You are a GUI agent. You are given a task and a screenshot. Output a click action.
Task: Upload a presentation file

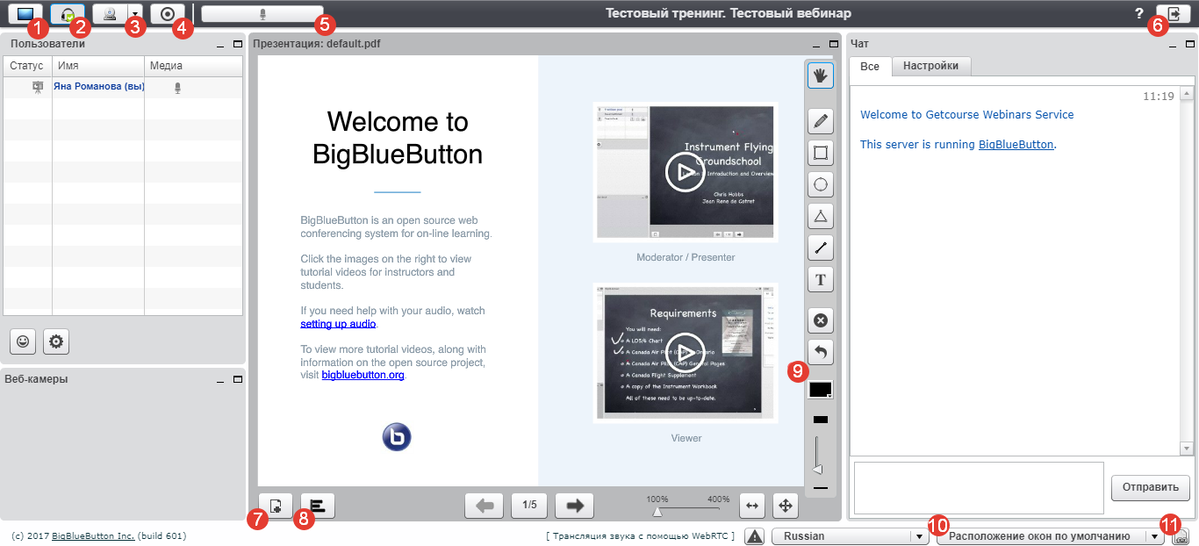276,505
